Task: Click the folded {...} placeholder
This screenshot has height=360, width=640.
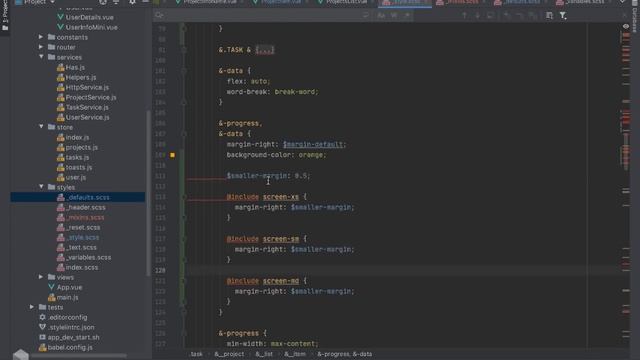Action: pos(265,50)
